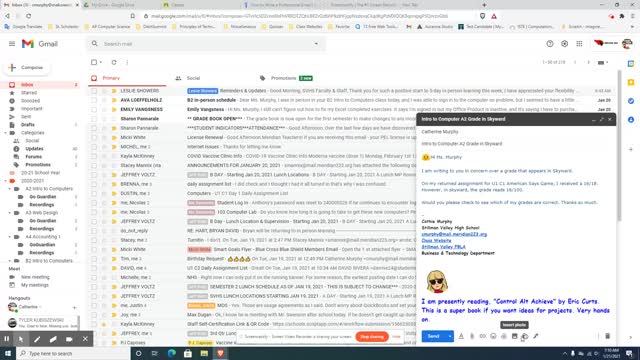The image size is (640, 360).
Task: Open search options dropdown in search bar
Action: (x=316, y=44)
